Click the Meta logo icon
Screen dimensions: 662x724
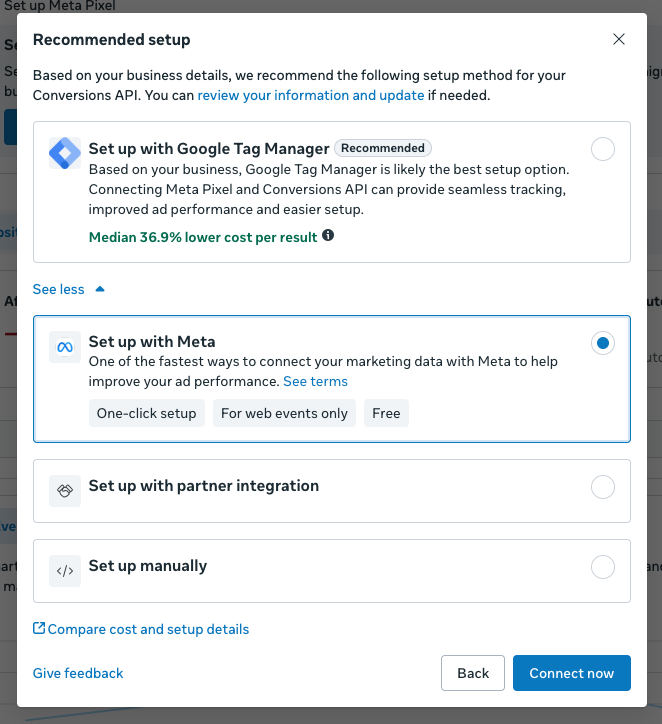65,347
